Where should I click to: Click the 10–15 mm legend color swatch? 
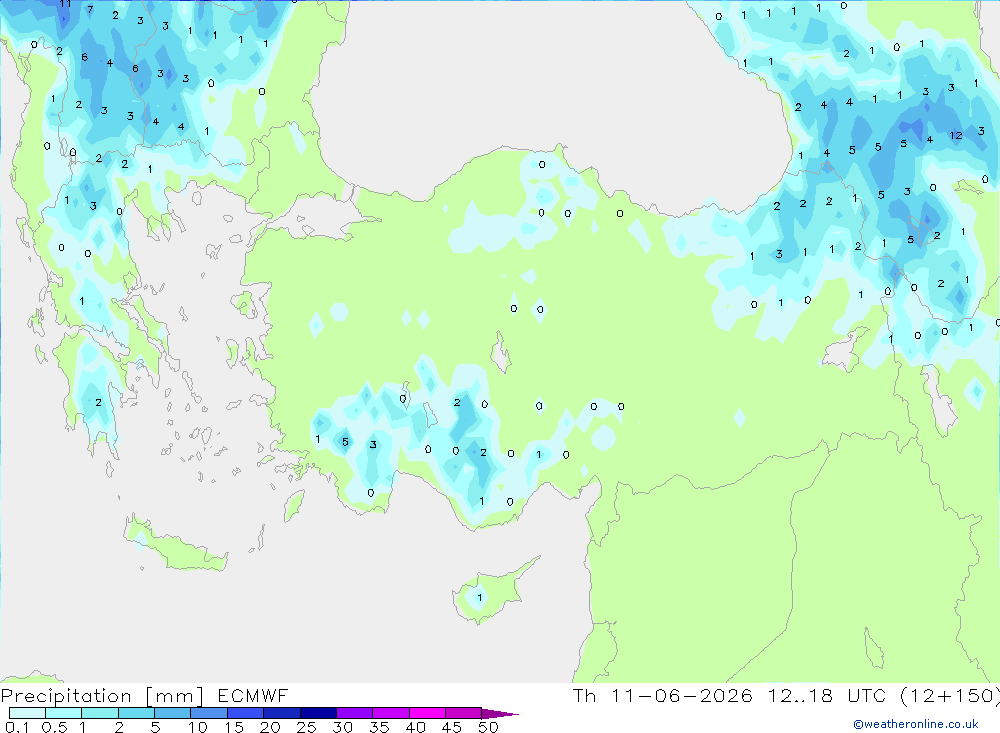coord(209,713)
